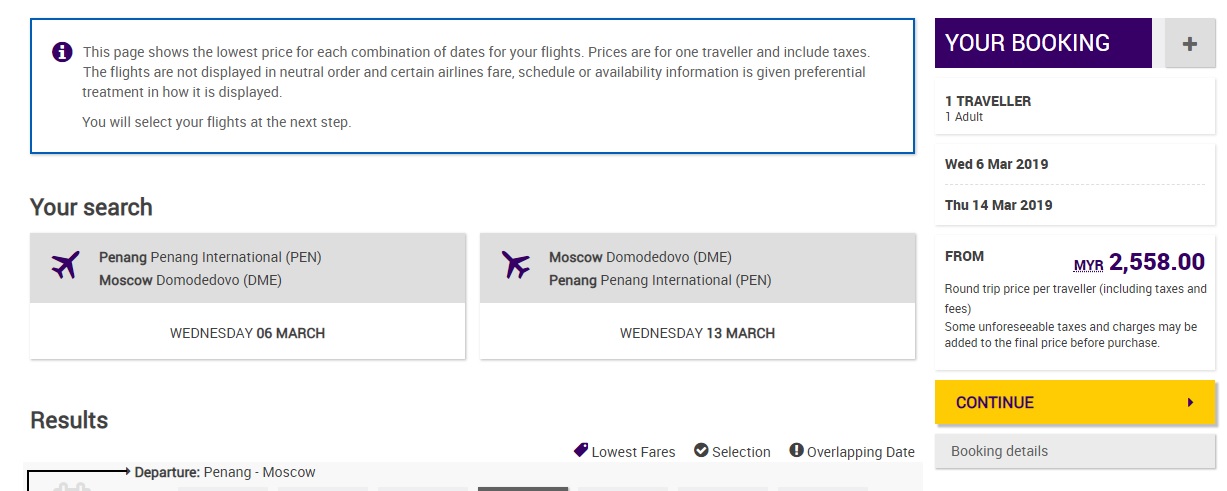Open the Your Booking header panel
The image size is (1227, 491).
[1042, 43]
